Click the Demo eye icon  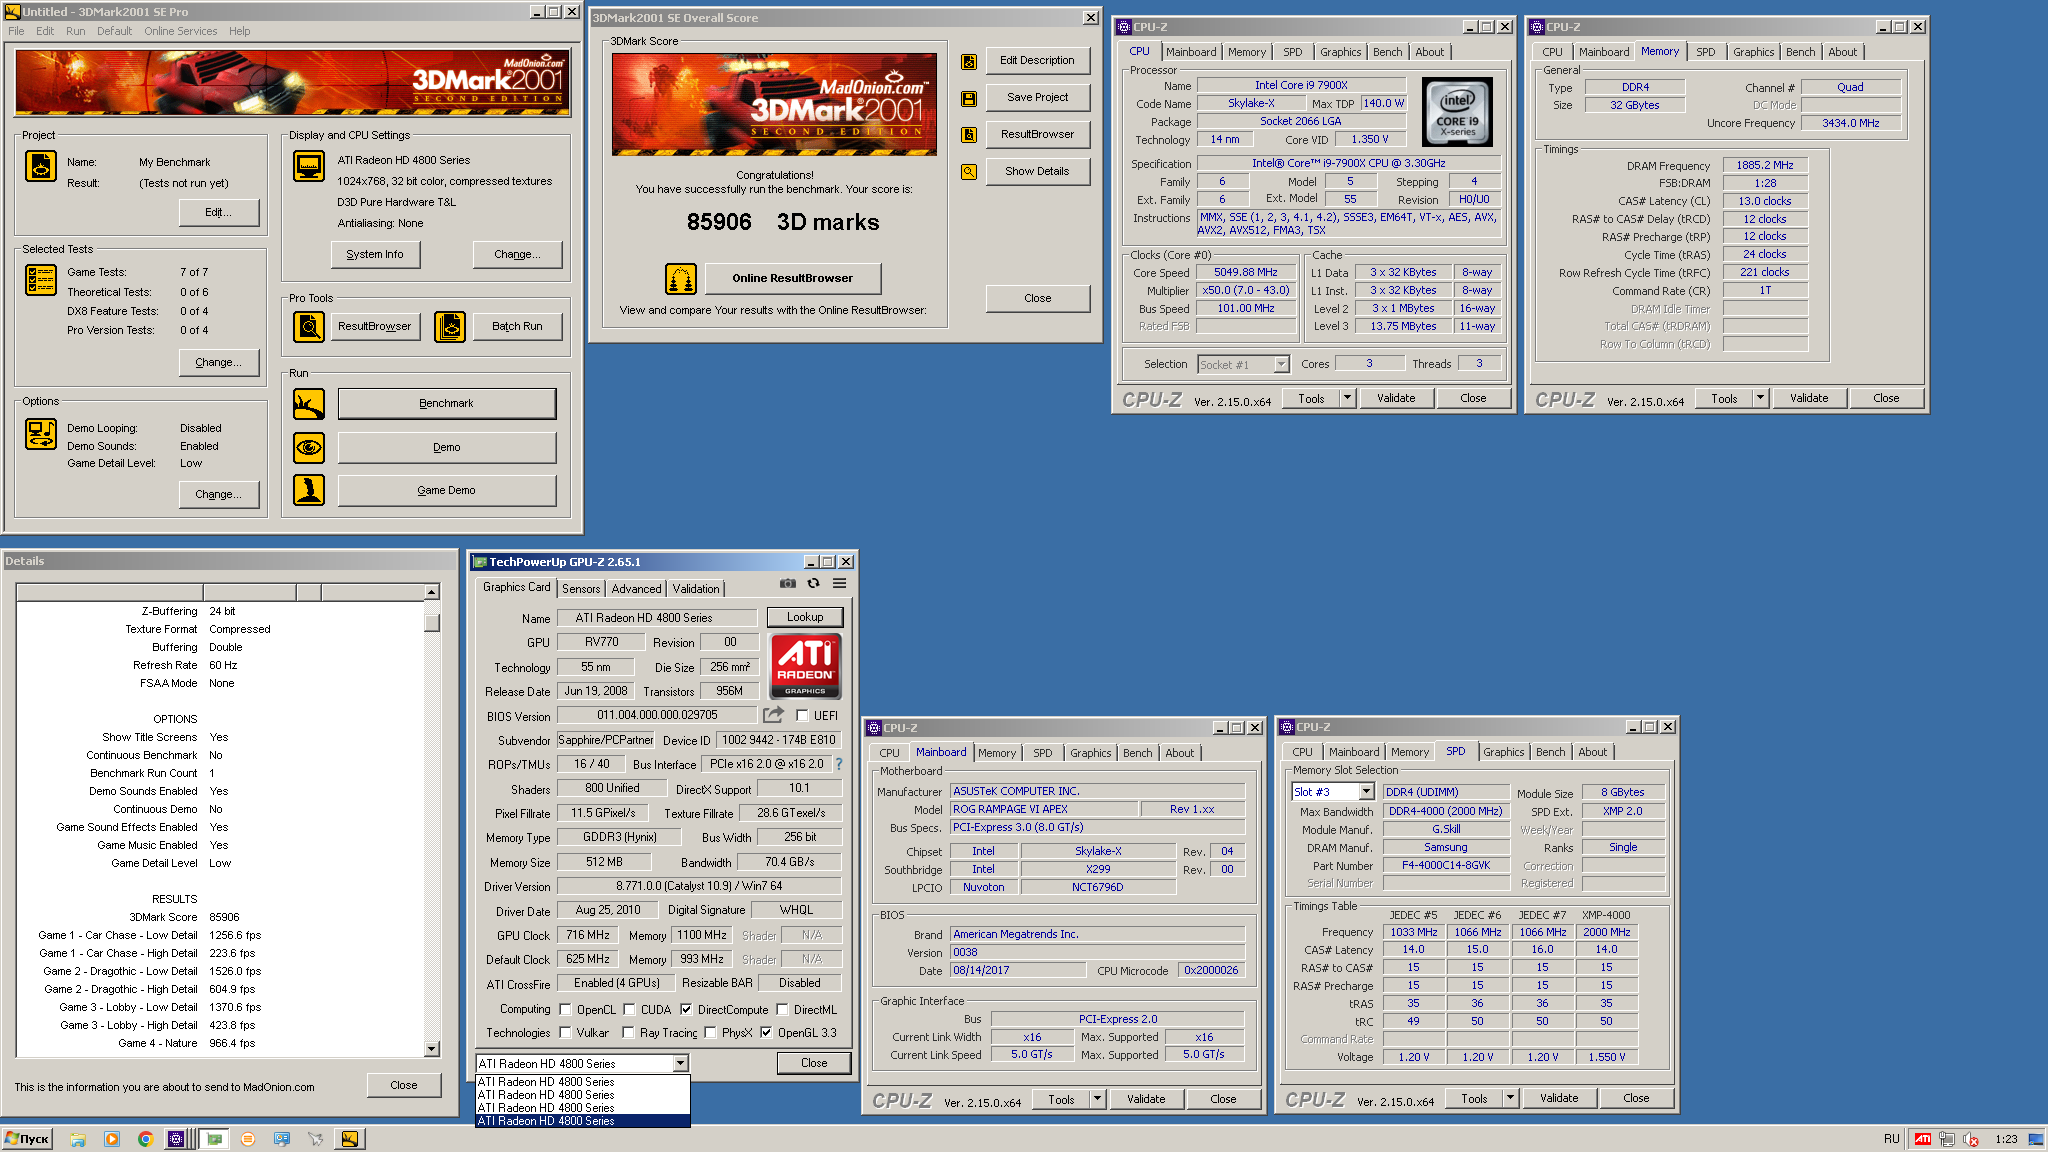pyautogui.click(x=309, y=447)
